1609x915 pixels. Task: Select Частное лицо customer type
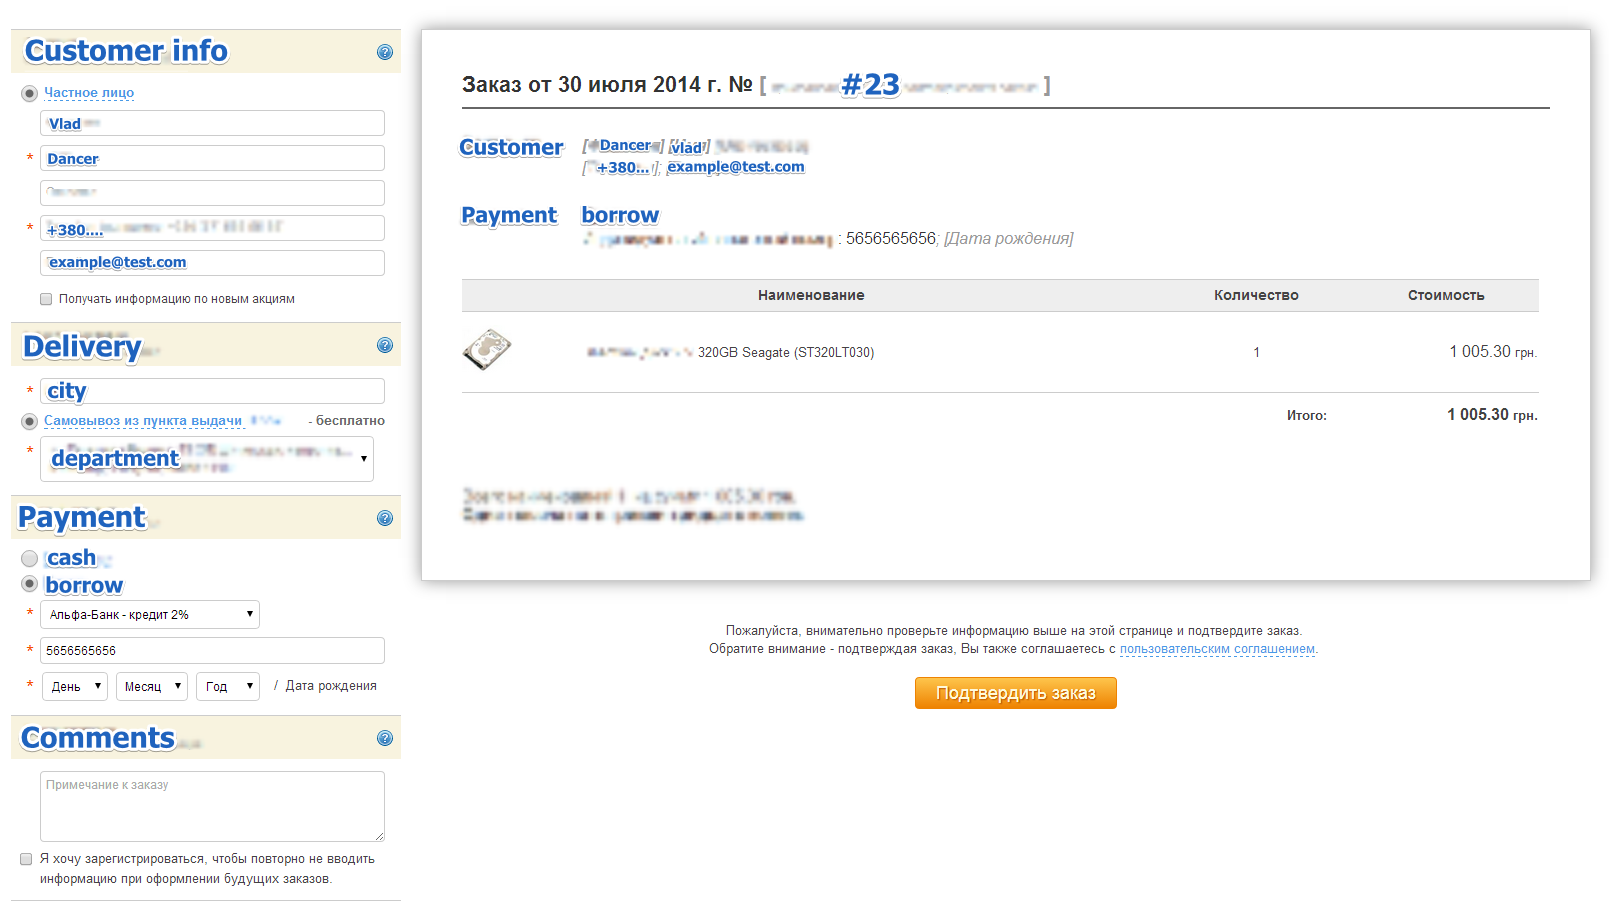[30, 93]
